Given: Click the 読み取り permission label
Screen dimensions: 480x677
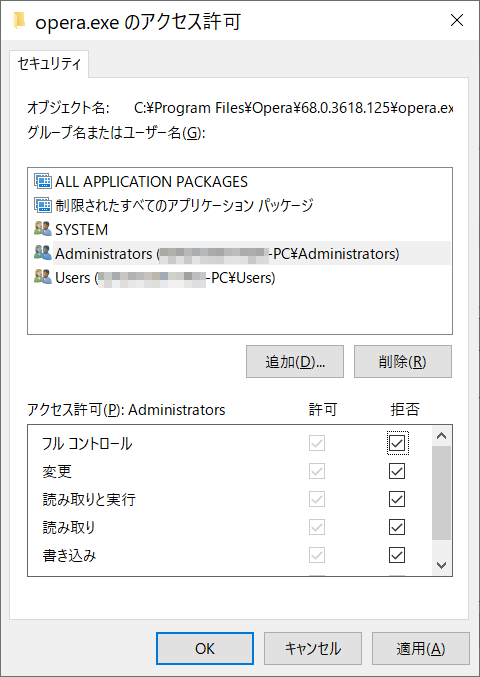Looking at the screenshot, I should (69, 527).
